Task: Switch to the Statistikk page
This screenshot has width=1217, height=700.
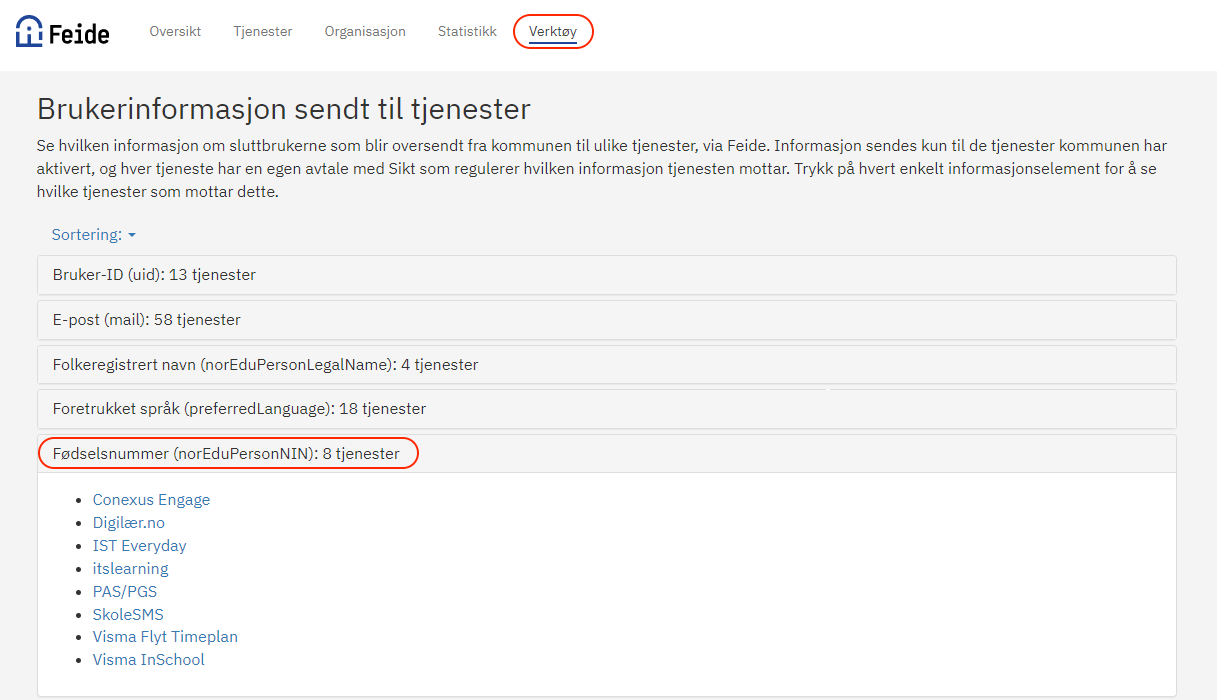Action: (x=467, y=31)
